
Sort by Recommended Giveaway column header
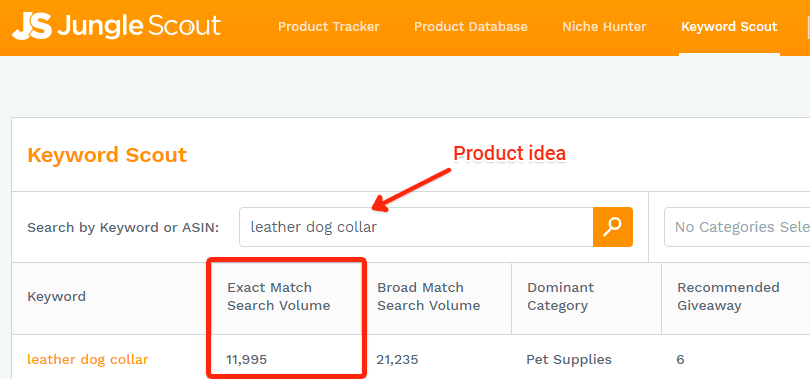pyautogui.click(x=728, y=296)
